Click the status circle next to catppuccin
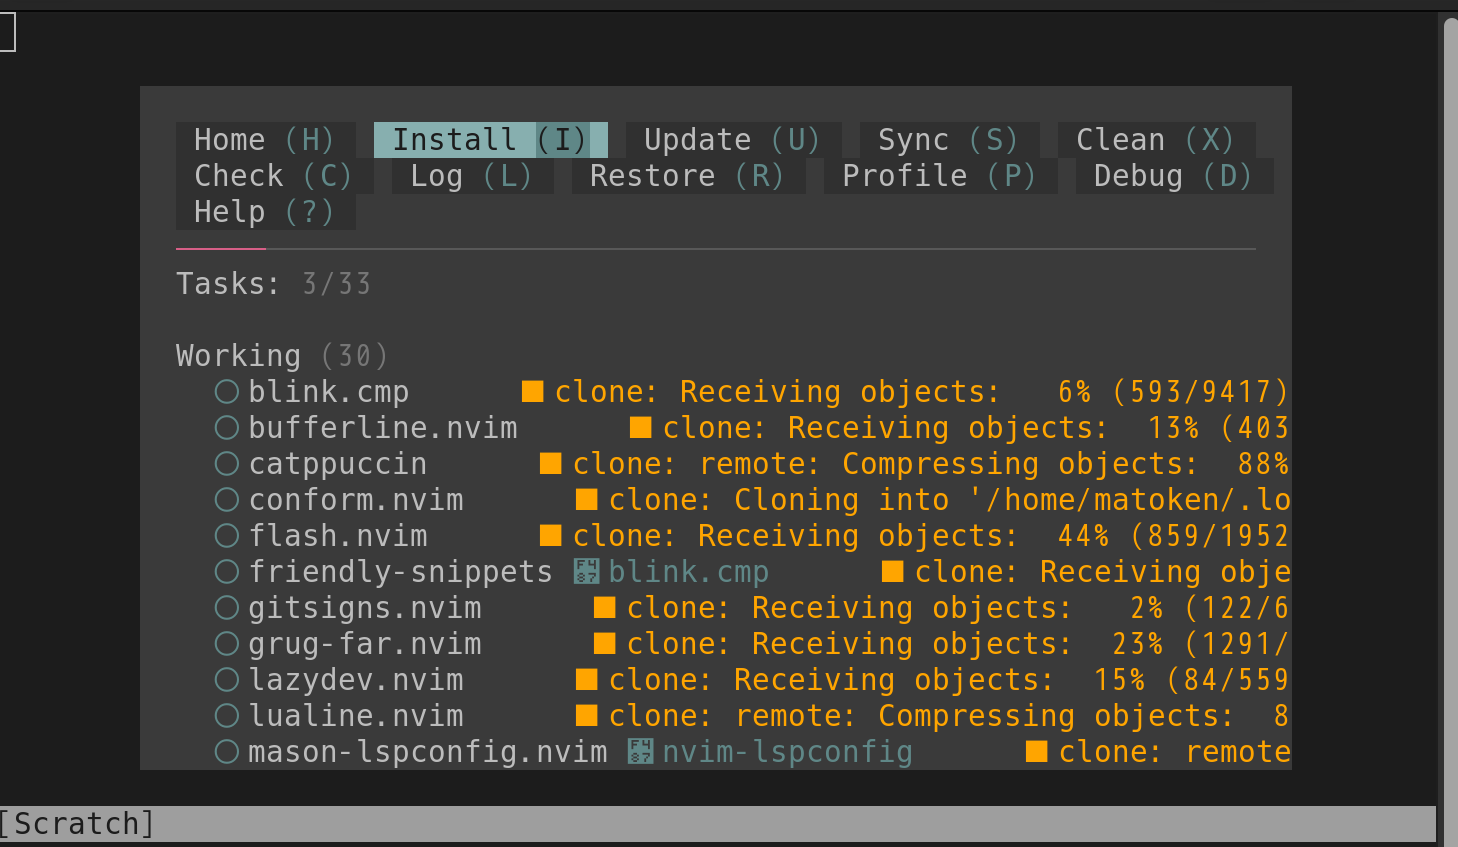1458x847 pixels. pos(227,464)
